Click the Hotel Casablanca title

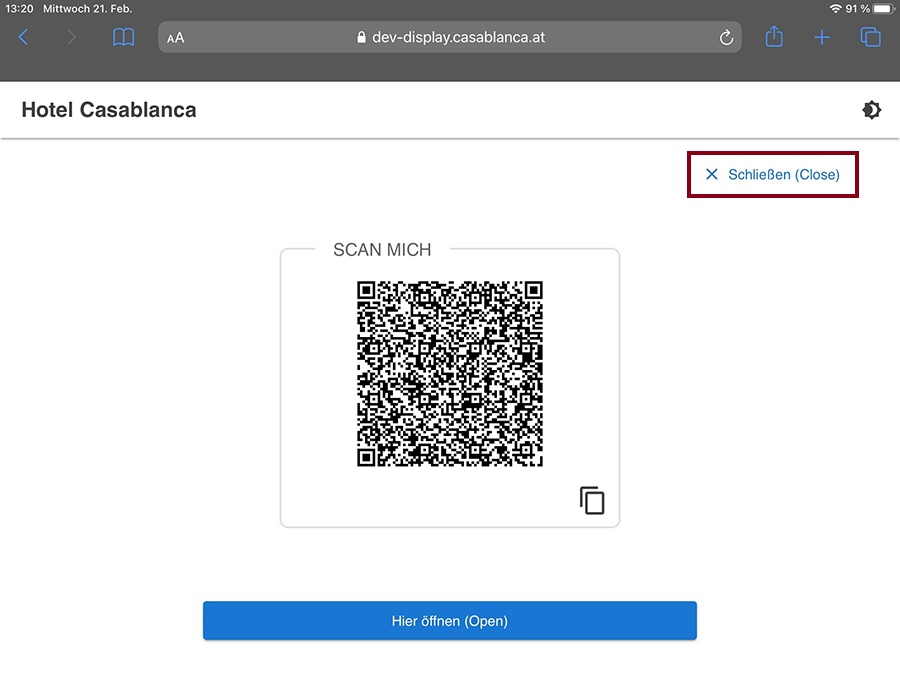tap(109, 110)
